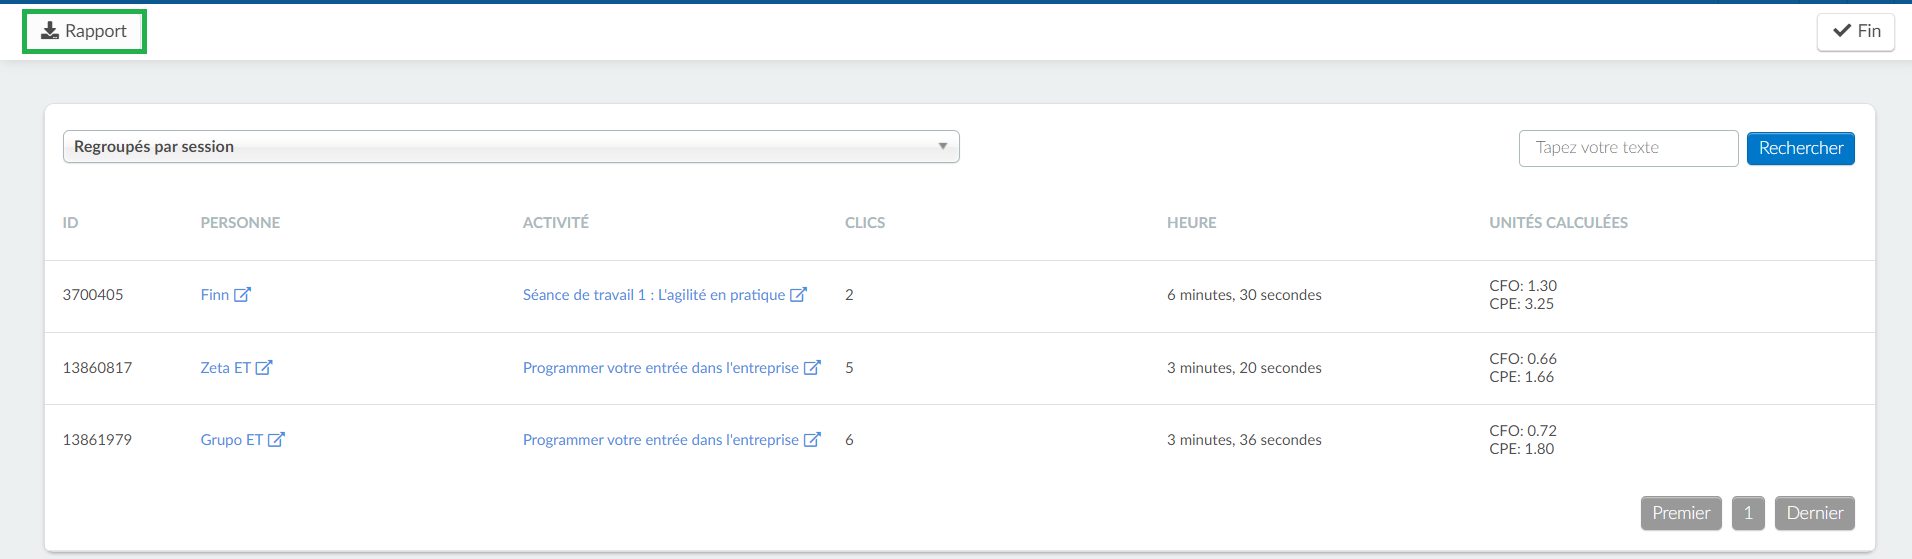The height and width of the screenshot is (559, 1912).
Task: Click the CFO: 1.30 value
Action: pos(1523,285)
